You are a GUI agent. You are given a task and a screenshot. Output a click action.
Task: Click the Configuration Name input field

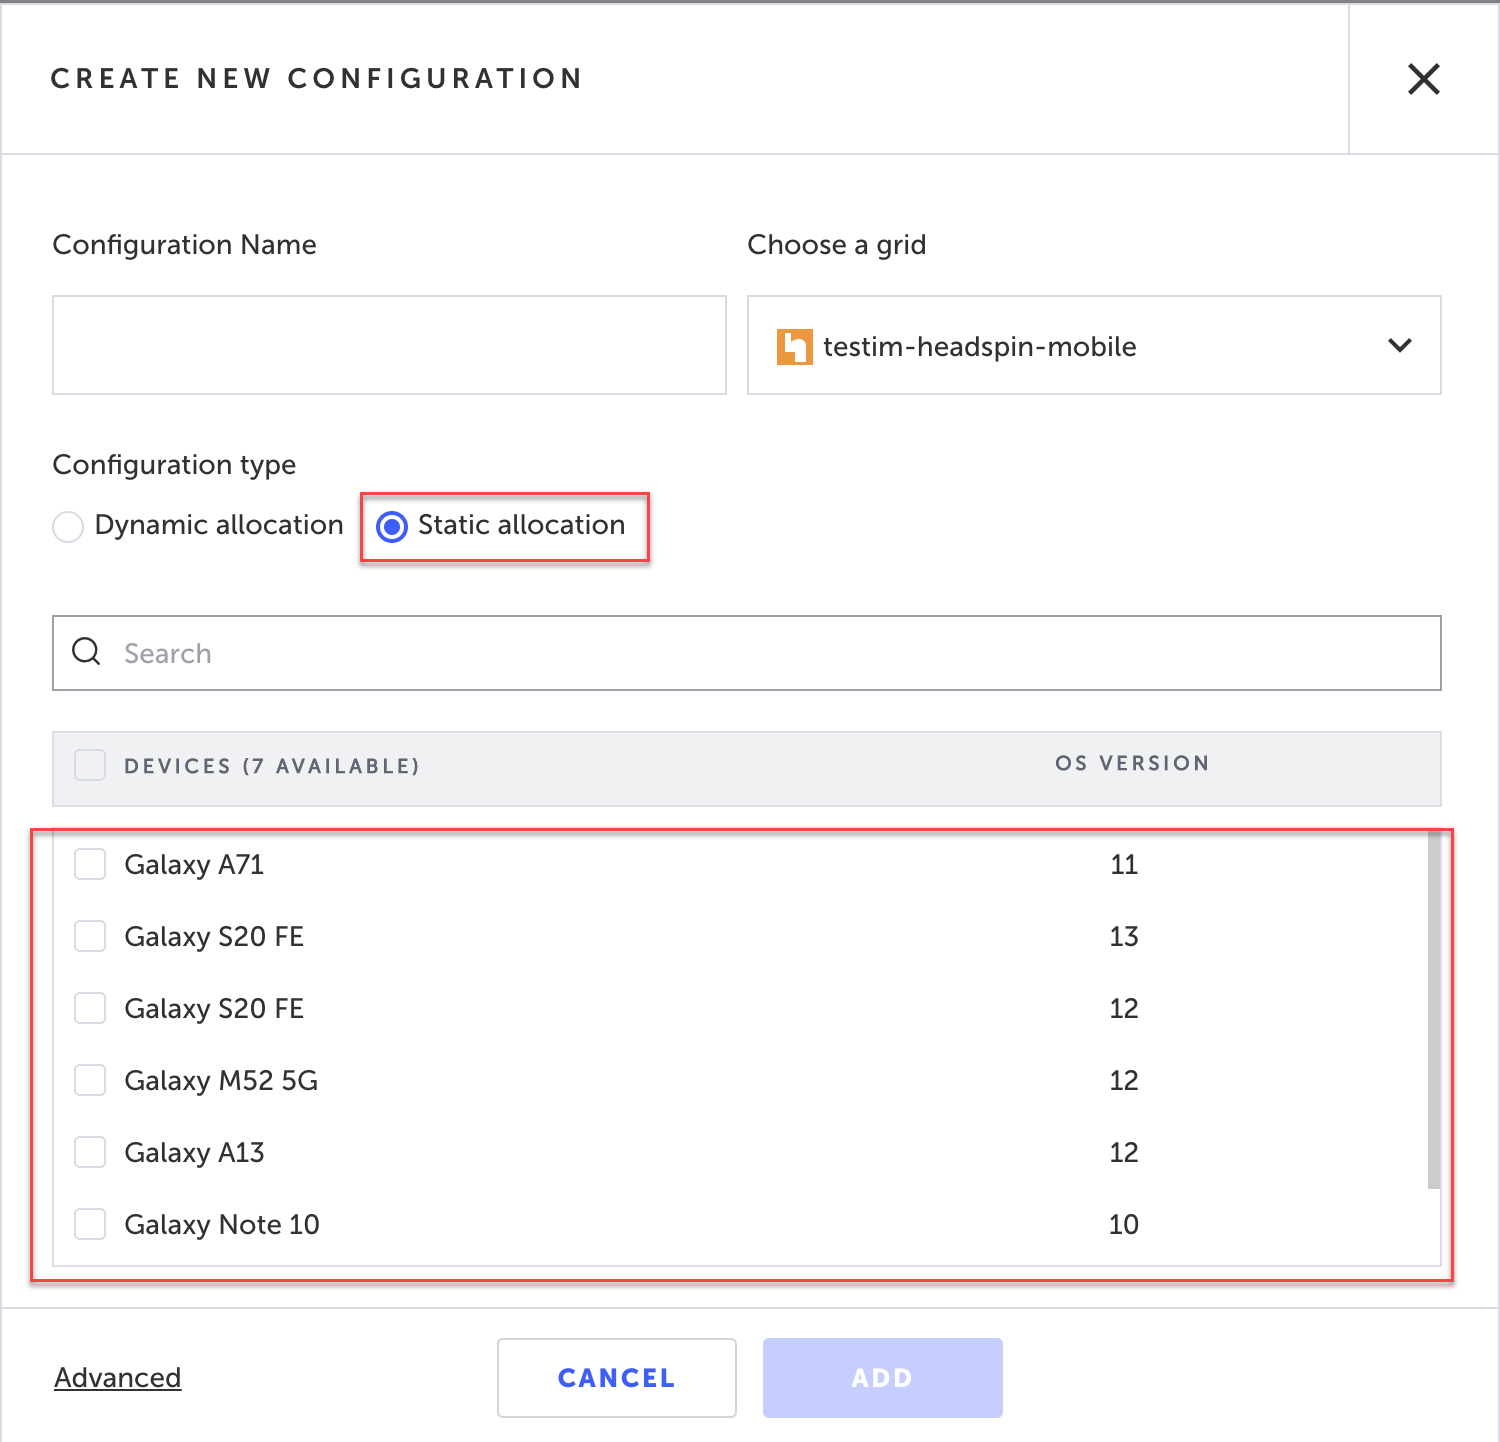(389, 345)
